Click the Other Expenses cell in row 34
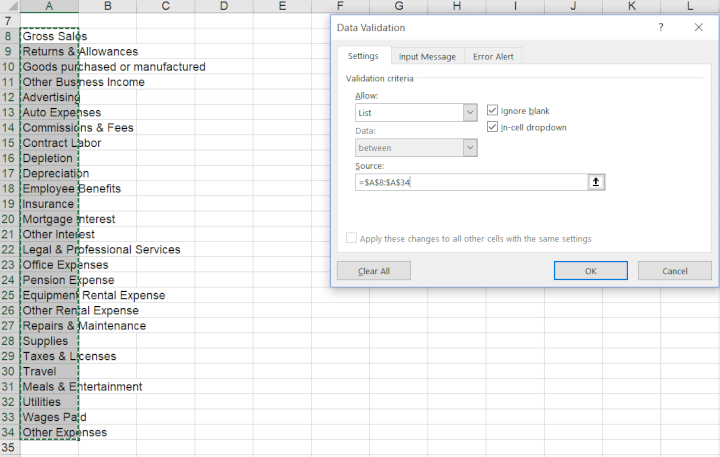Viewport: 720px width, 457px height. pos(49,432)
